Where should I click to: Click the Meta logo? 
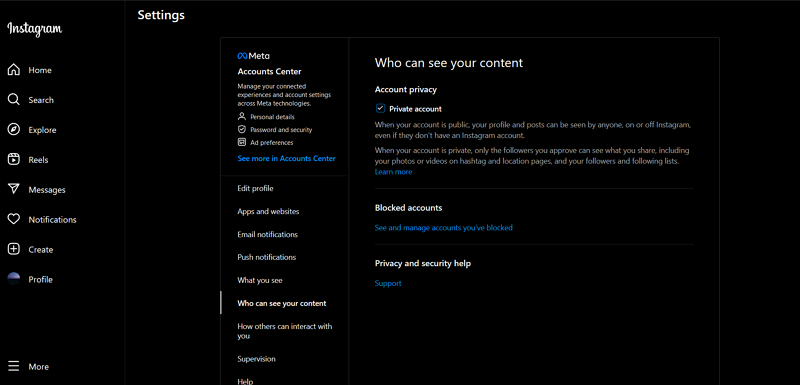click(x=254, y=56)
